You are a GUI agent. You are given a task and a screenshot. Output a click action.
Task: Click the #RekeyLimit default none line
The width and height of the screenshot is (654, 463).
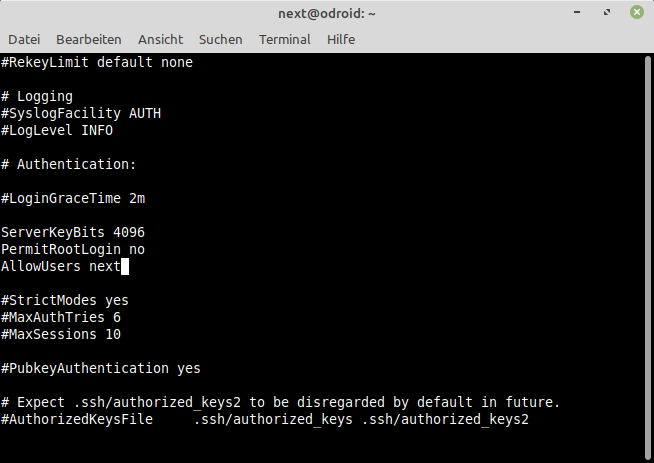click(x=97, y=63)
